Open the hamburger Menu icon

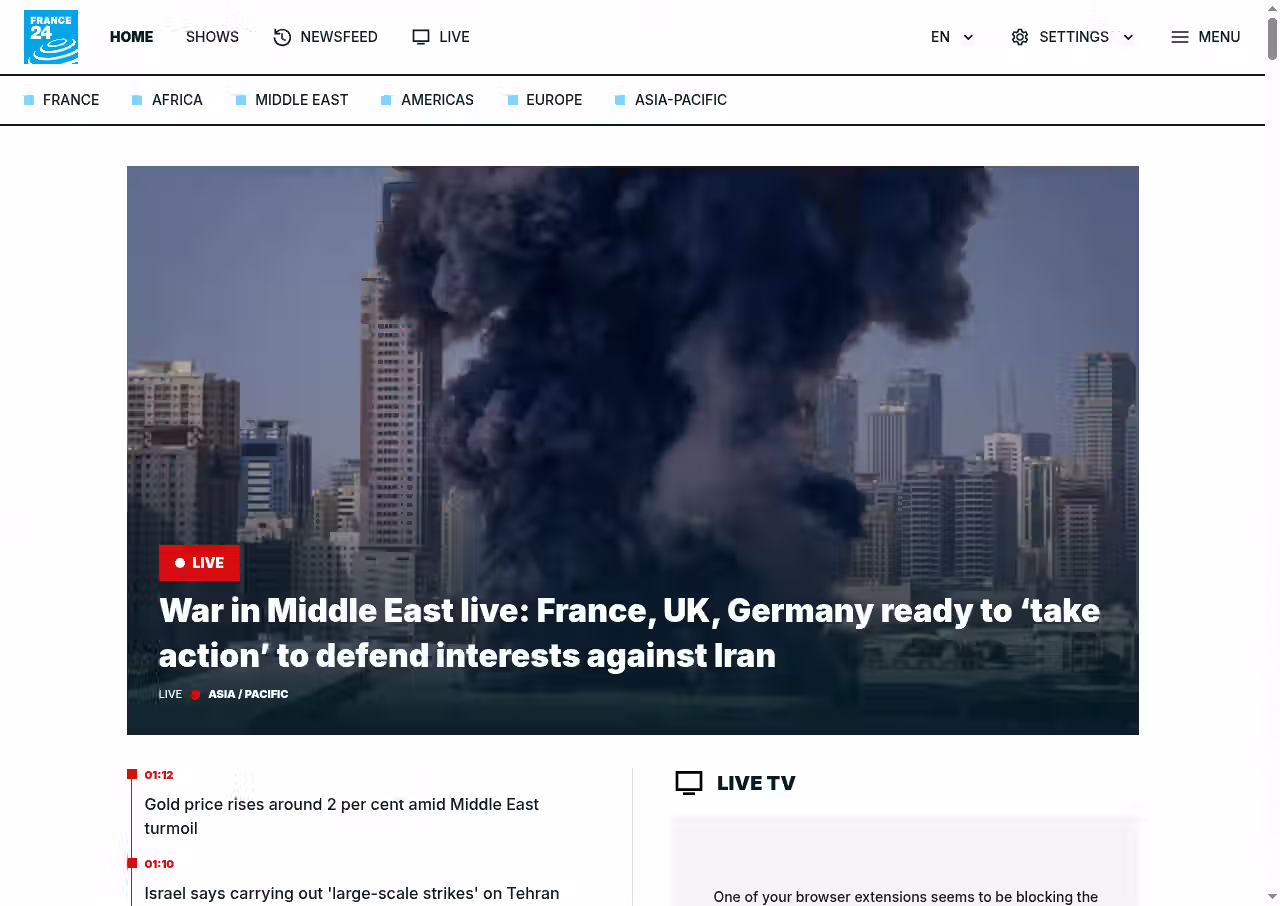coord(1180,37)
